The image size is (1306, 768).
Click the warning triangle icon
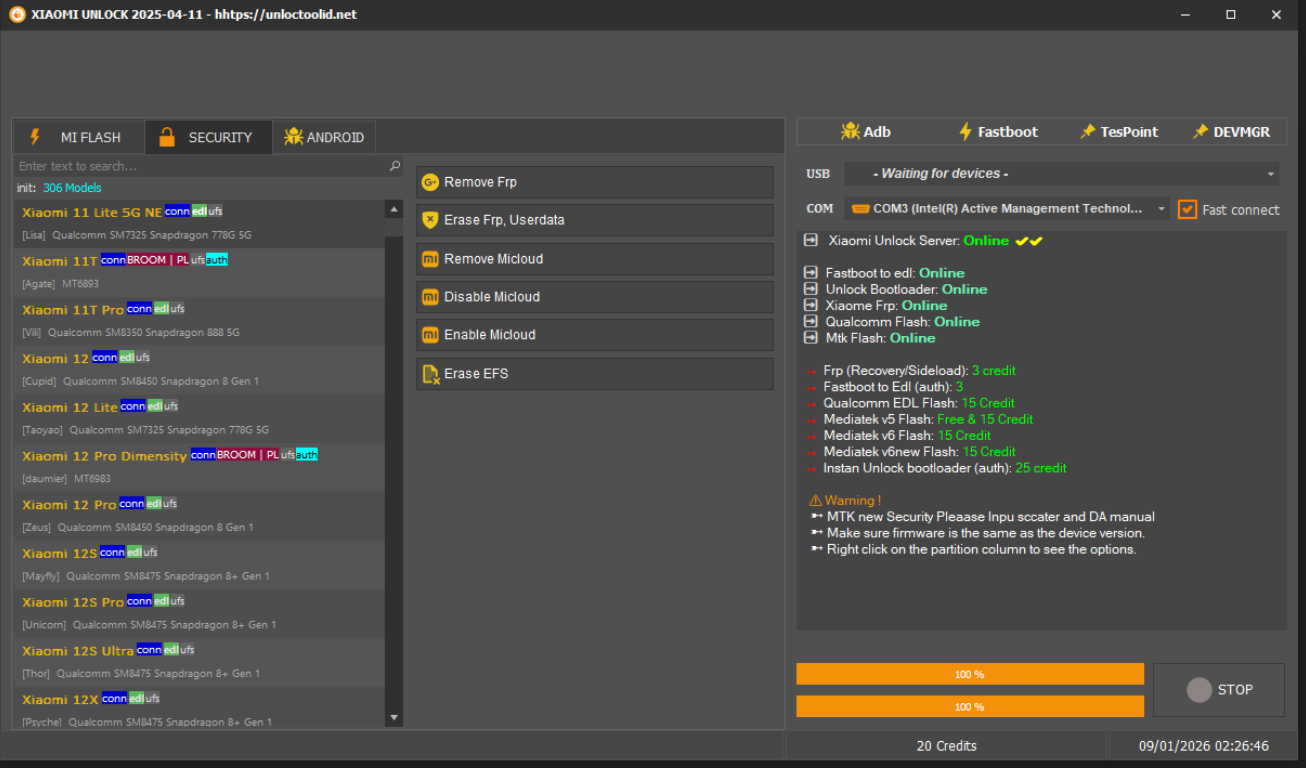point(815,501)
